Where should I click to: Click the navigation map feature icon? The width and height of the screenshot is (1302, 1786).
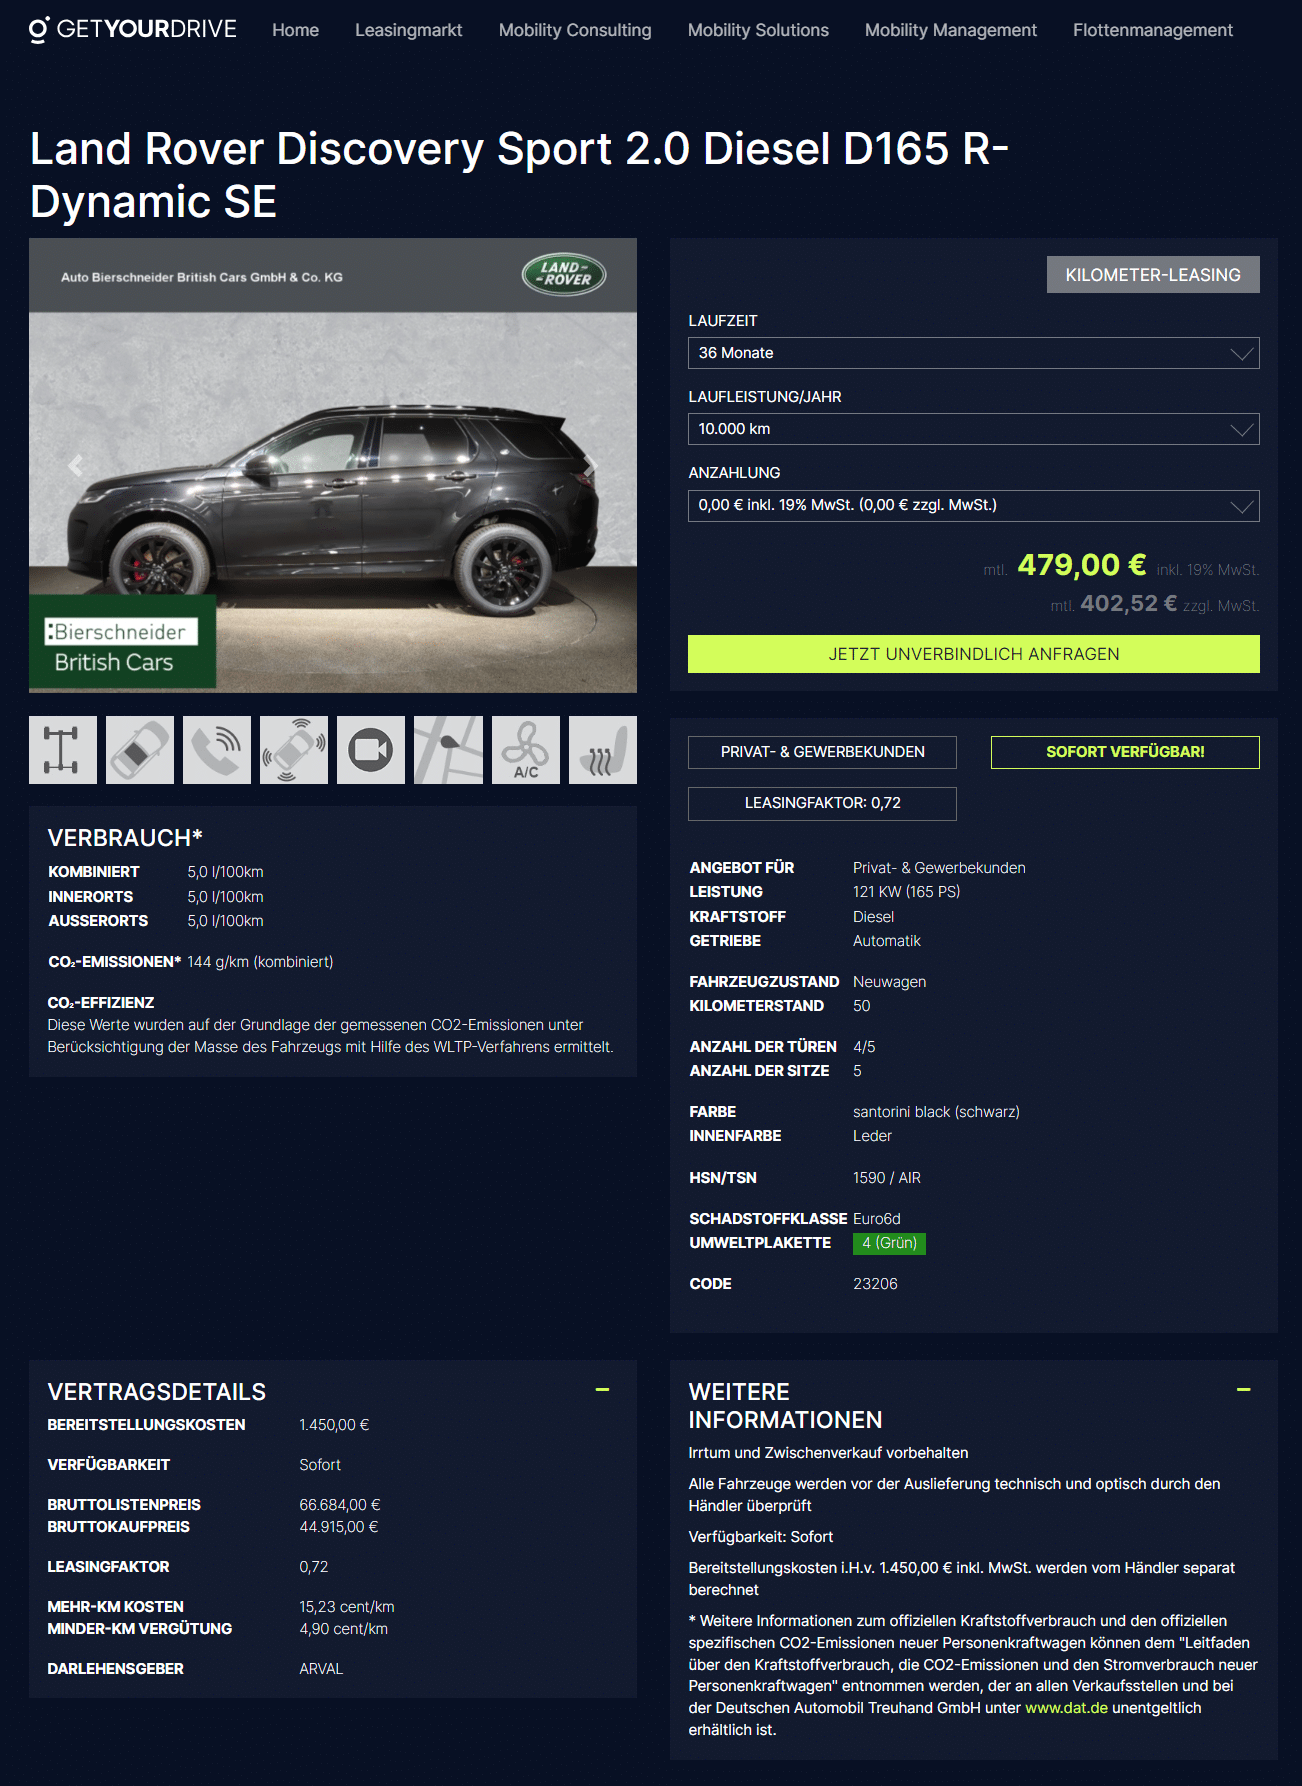click(448, 750)
